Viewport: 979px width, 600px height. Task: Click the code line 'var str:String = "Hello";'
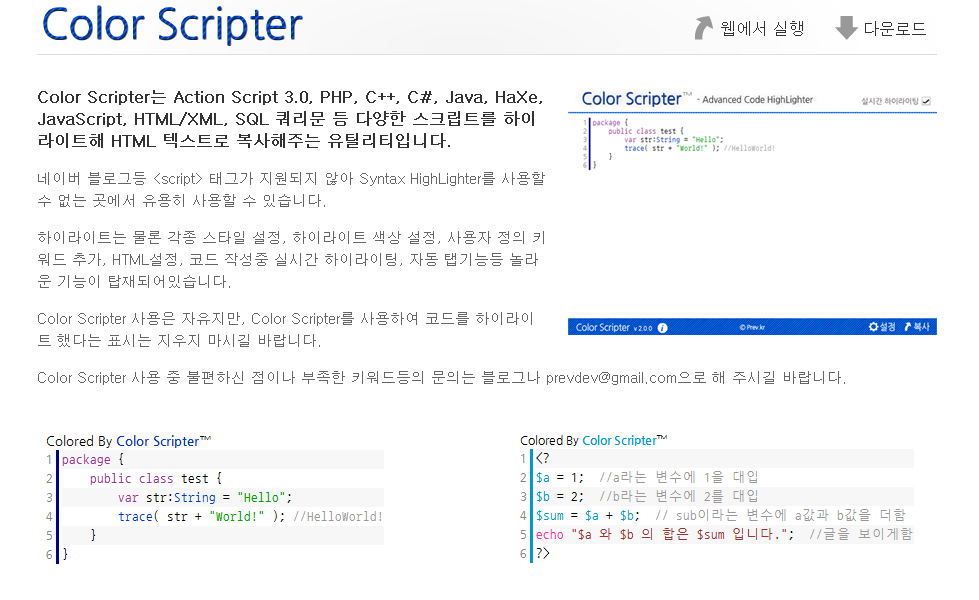tap(205, 498)
